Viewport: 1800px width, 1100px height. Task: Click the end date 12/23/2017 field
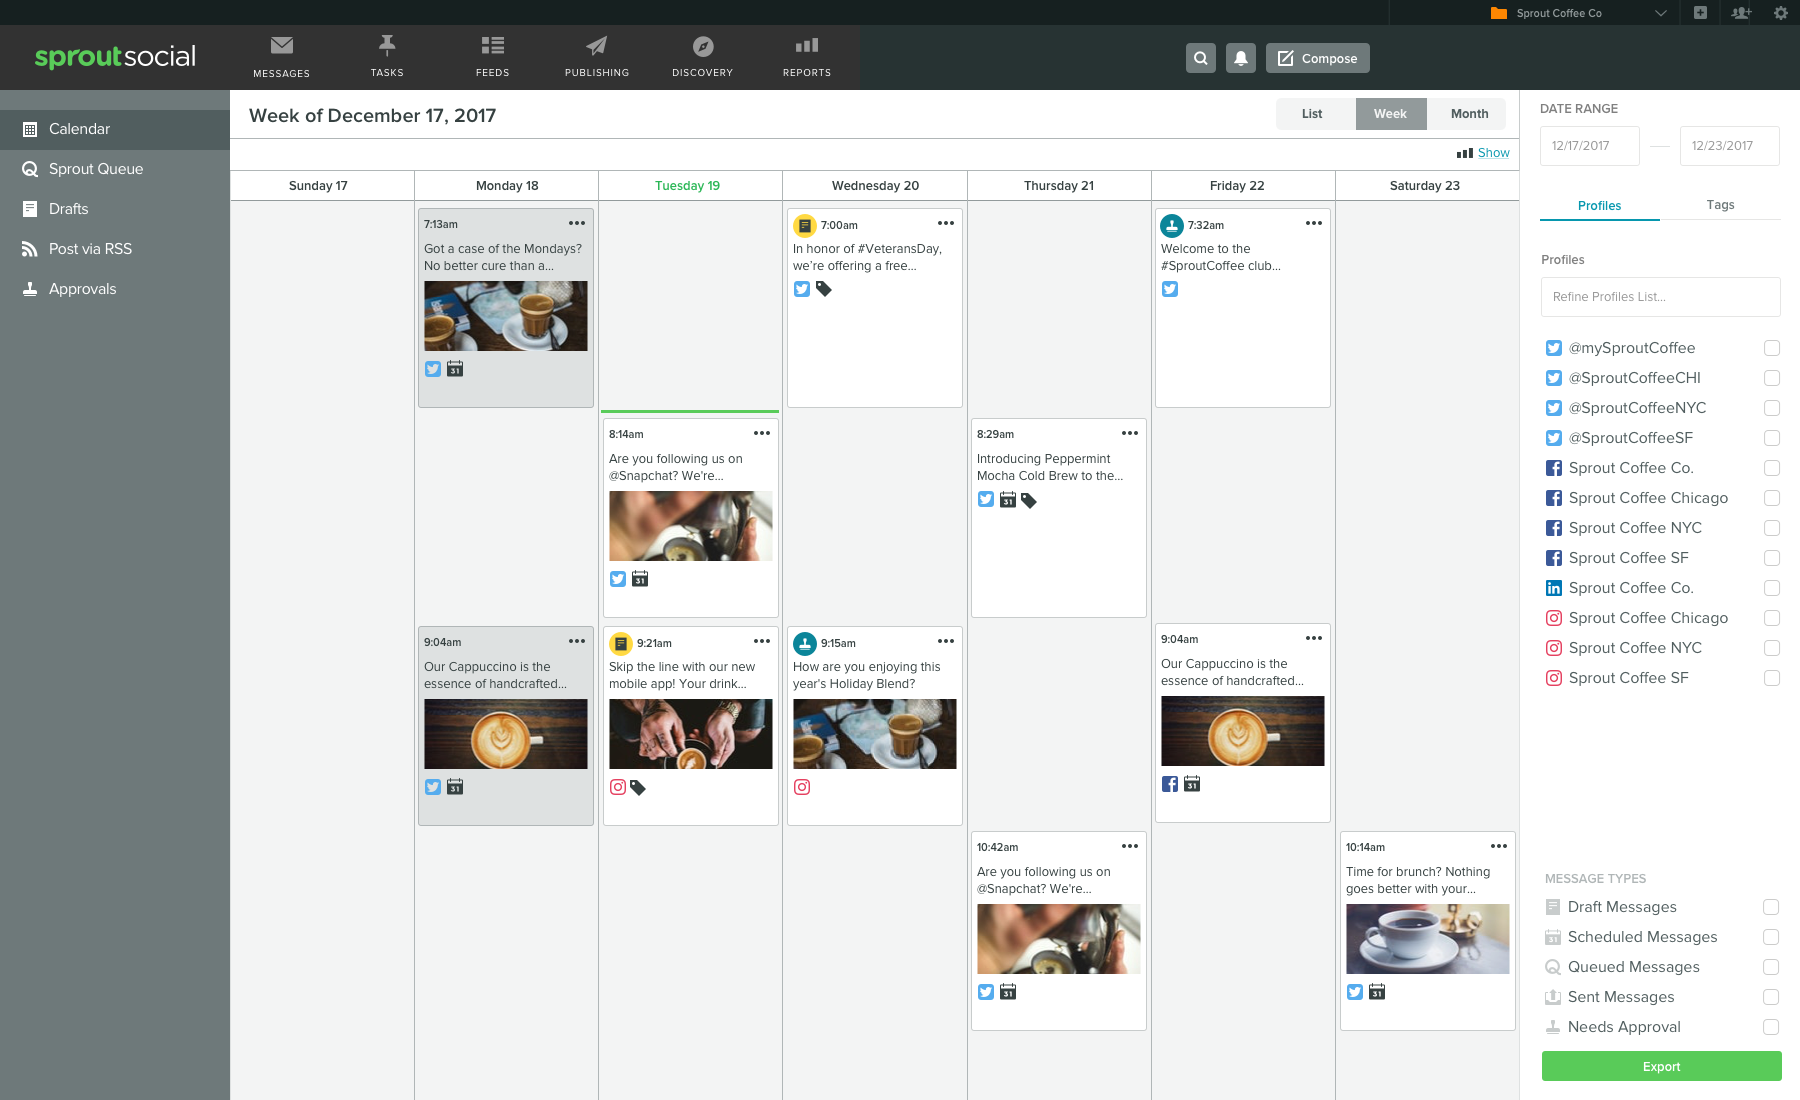pos(1730,146)
